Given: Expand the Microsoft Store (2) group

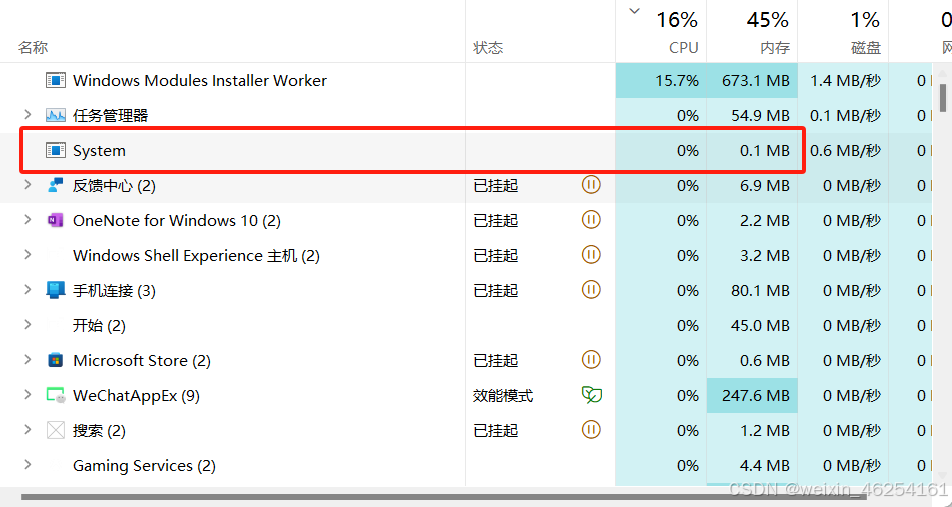Looking at the screenshot, I should [27, 359].
